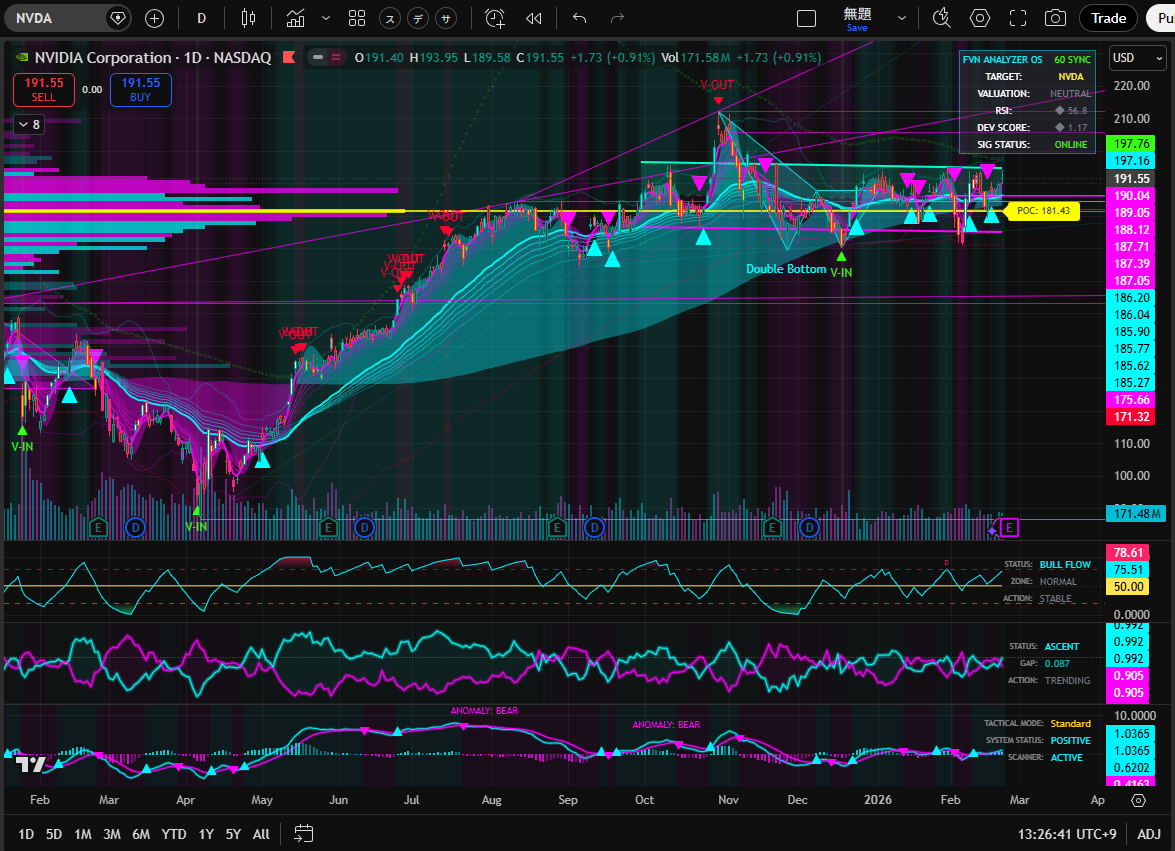Open the USD currency dropdown
1175x851 pixels.
(x=1138, y=58)
